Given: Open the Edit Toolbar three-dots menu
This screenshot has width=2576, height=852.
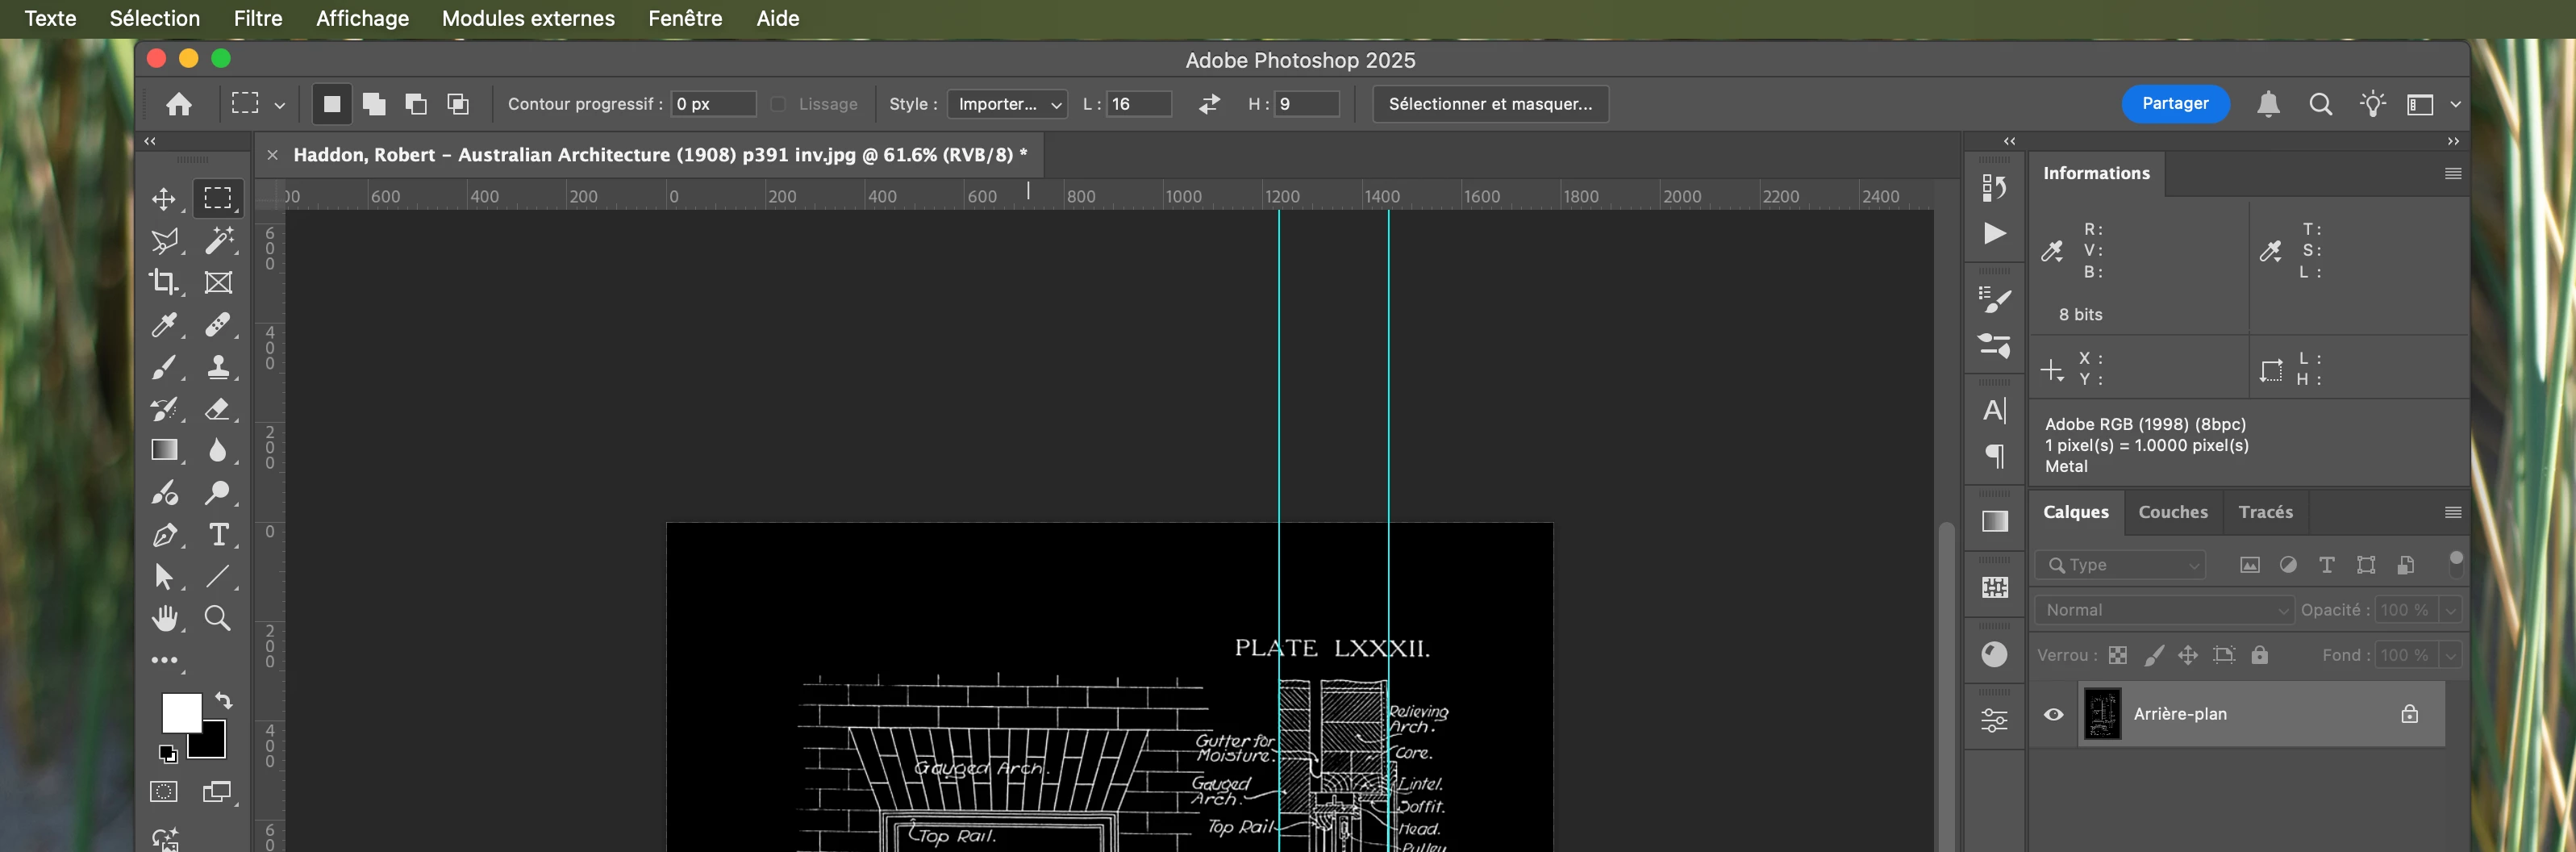Looking at the screenshot, I should pos(164,661).
